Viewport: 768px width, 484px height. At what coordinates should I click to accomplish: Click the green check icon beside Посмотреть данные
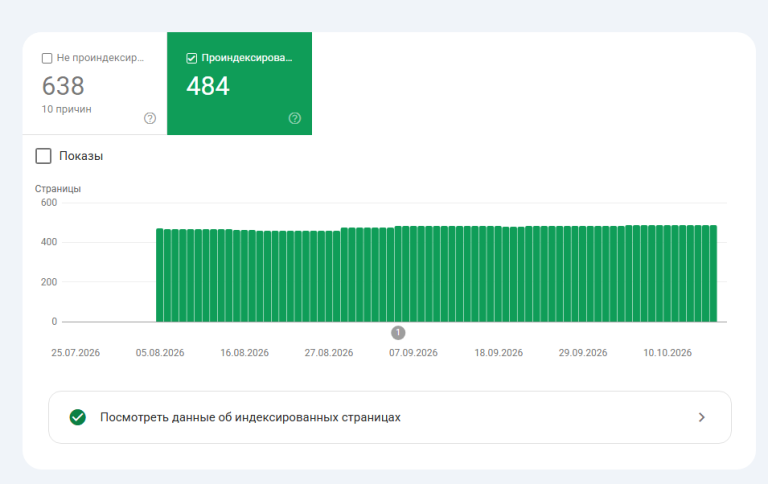(x=77, y=417)
